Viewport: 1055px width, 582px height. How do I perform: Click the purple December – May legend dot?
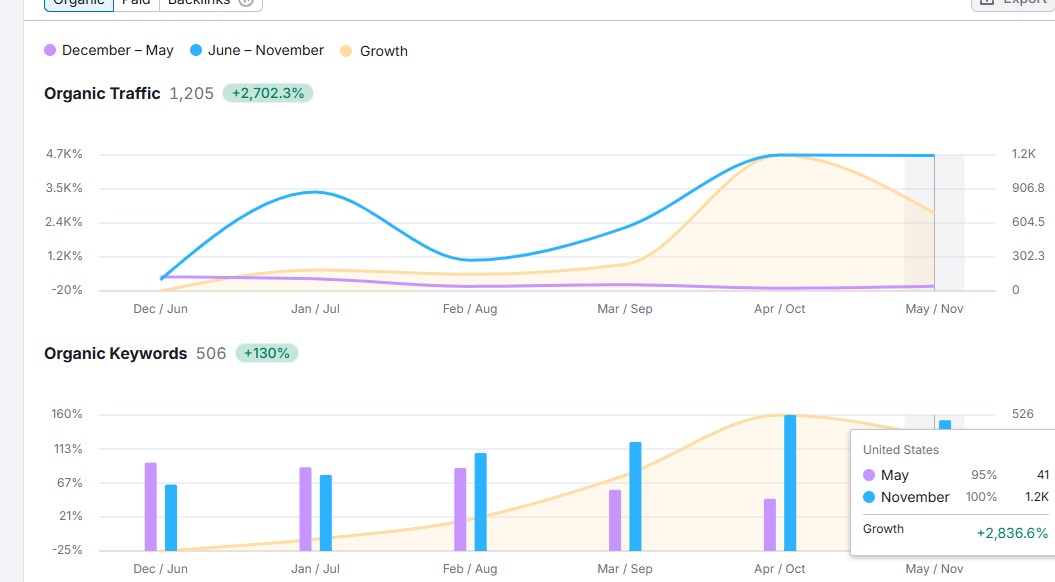click(x=50, y=50)
